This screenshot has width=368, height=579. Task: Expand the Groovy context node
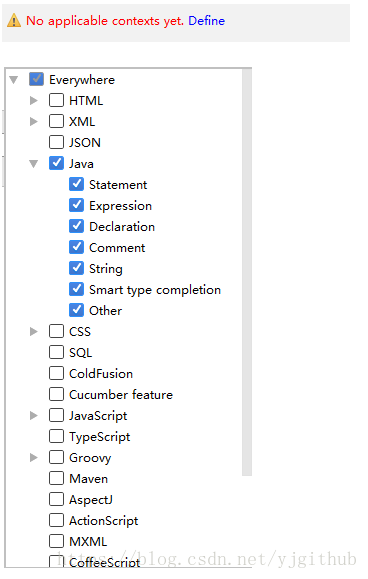(x=34, y=458)
